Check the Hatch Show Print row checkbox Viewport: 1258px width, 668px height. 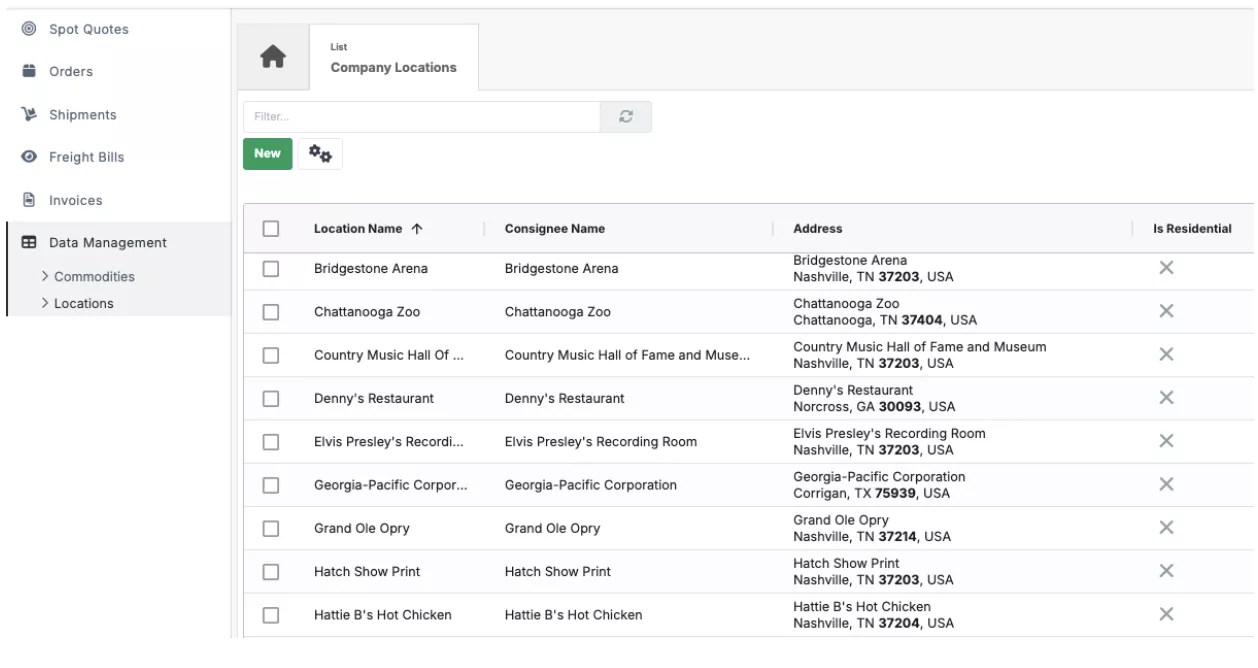click(270, 572)
